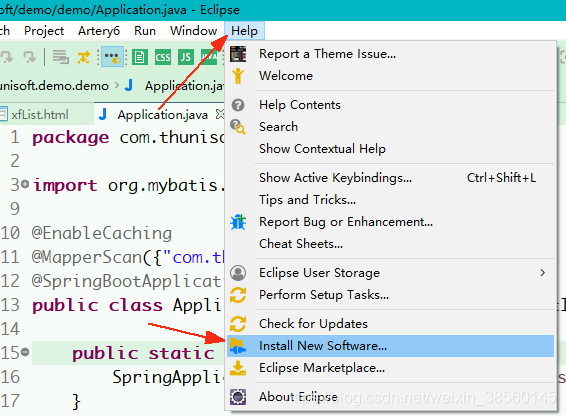Click the JS toolbar icon
566x416 pixels.
click(186, 57)
